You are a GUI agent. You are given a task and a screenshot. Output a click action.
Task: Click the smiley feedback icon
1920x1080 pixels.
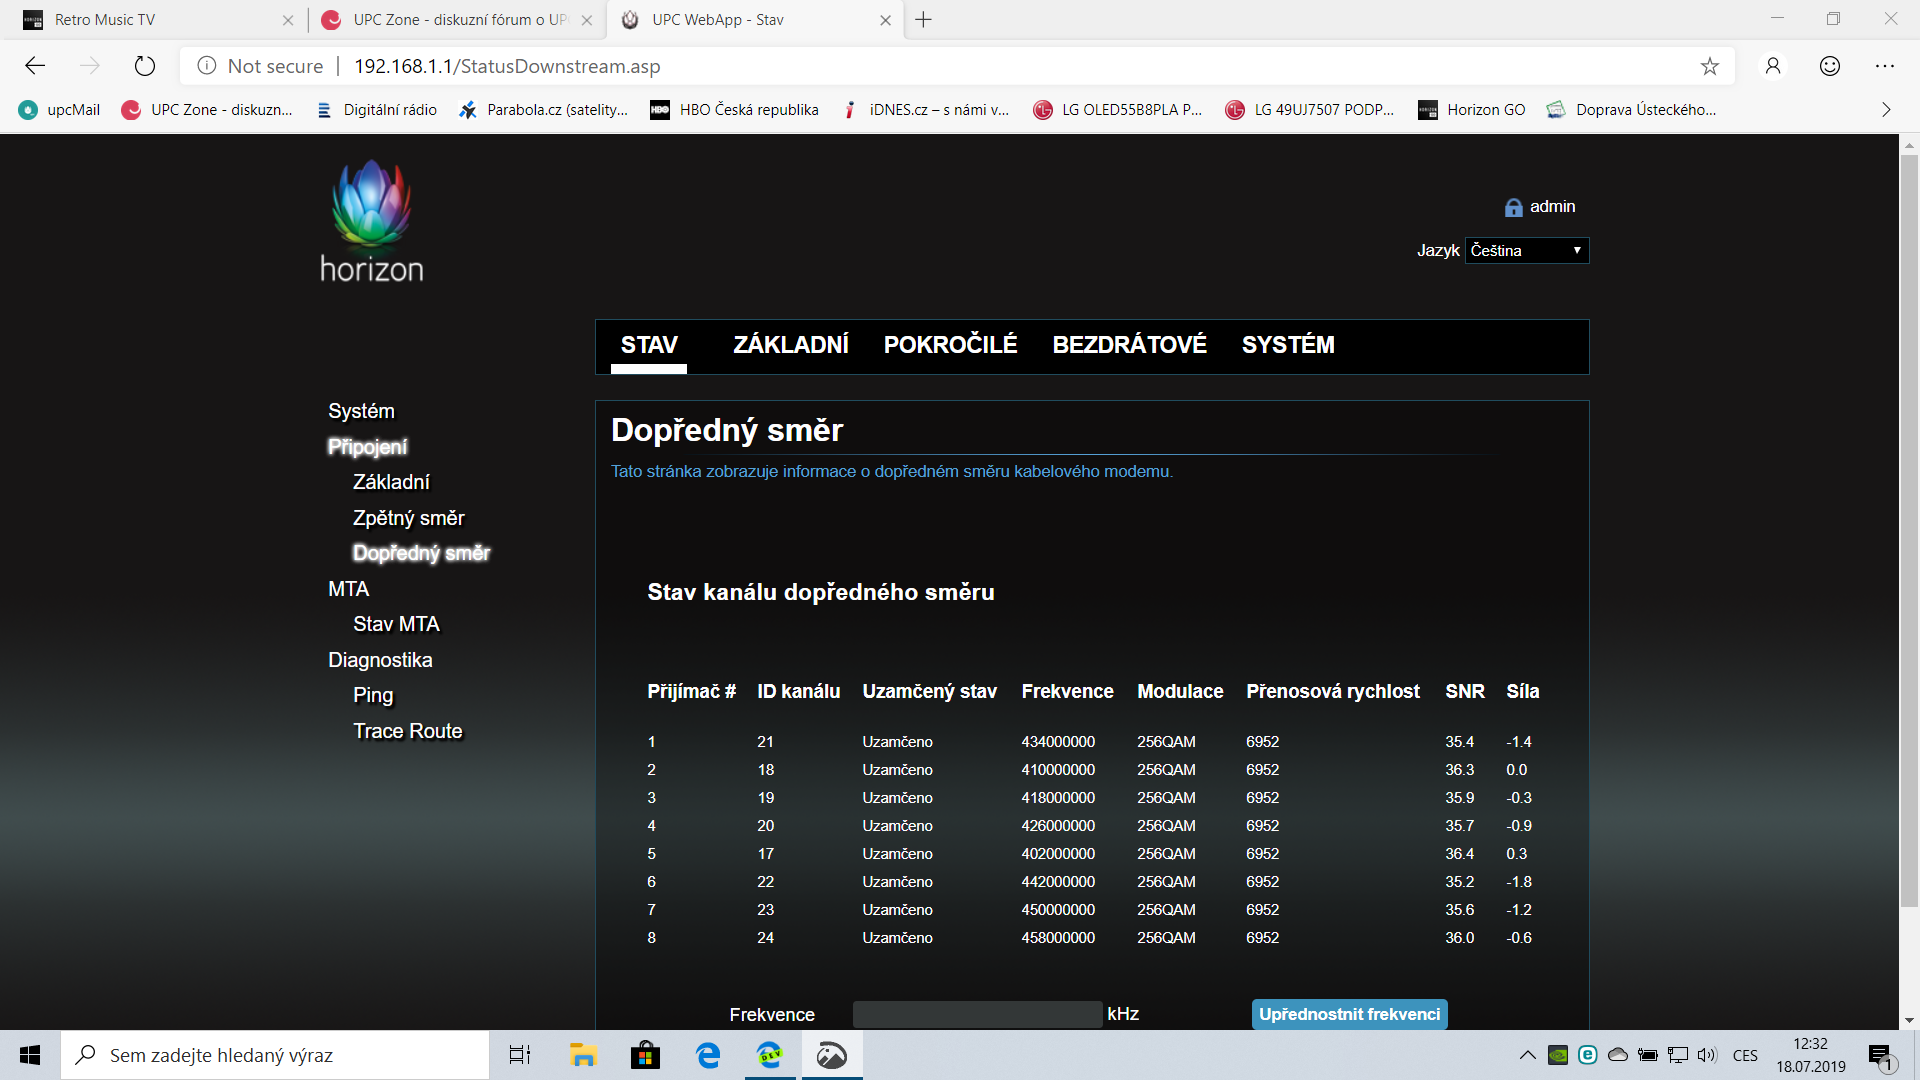click(1830, 66)
